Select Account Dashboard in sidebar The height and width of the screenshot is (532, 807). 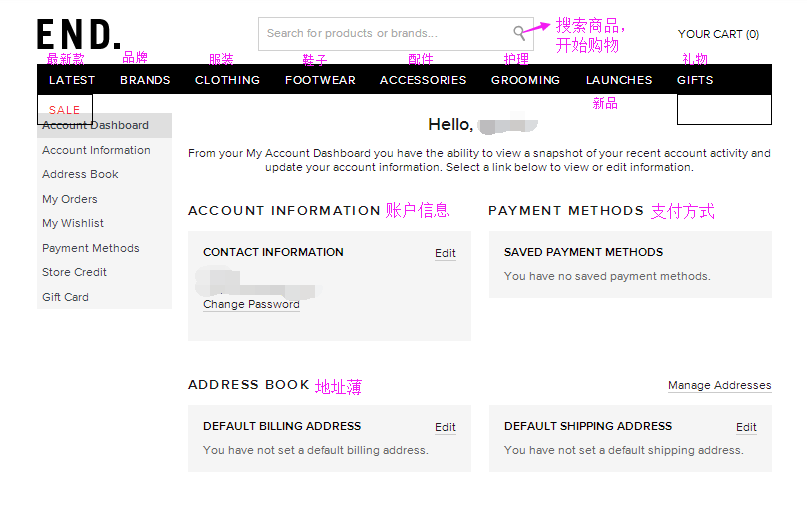click(104, 126)
